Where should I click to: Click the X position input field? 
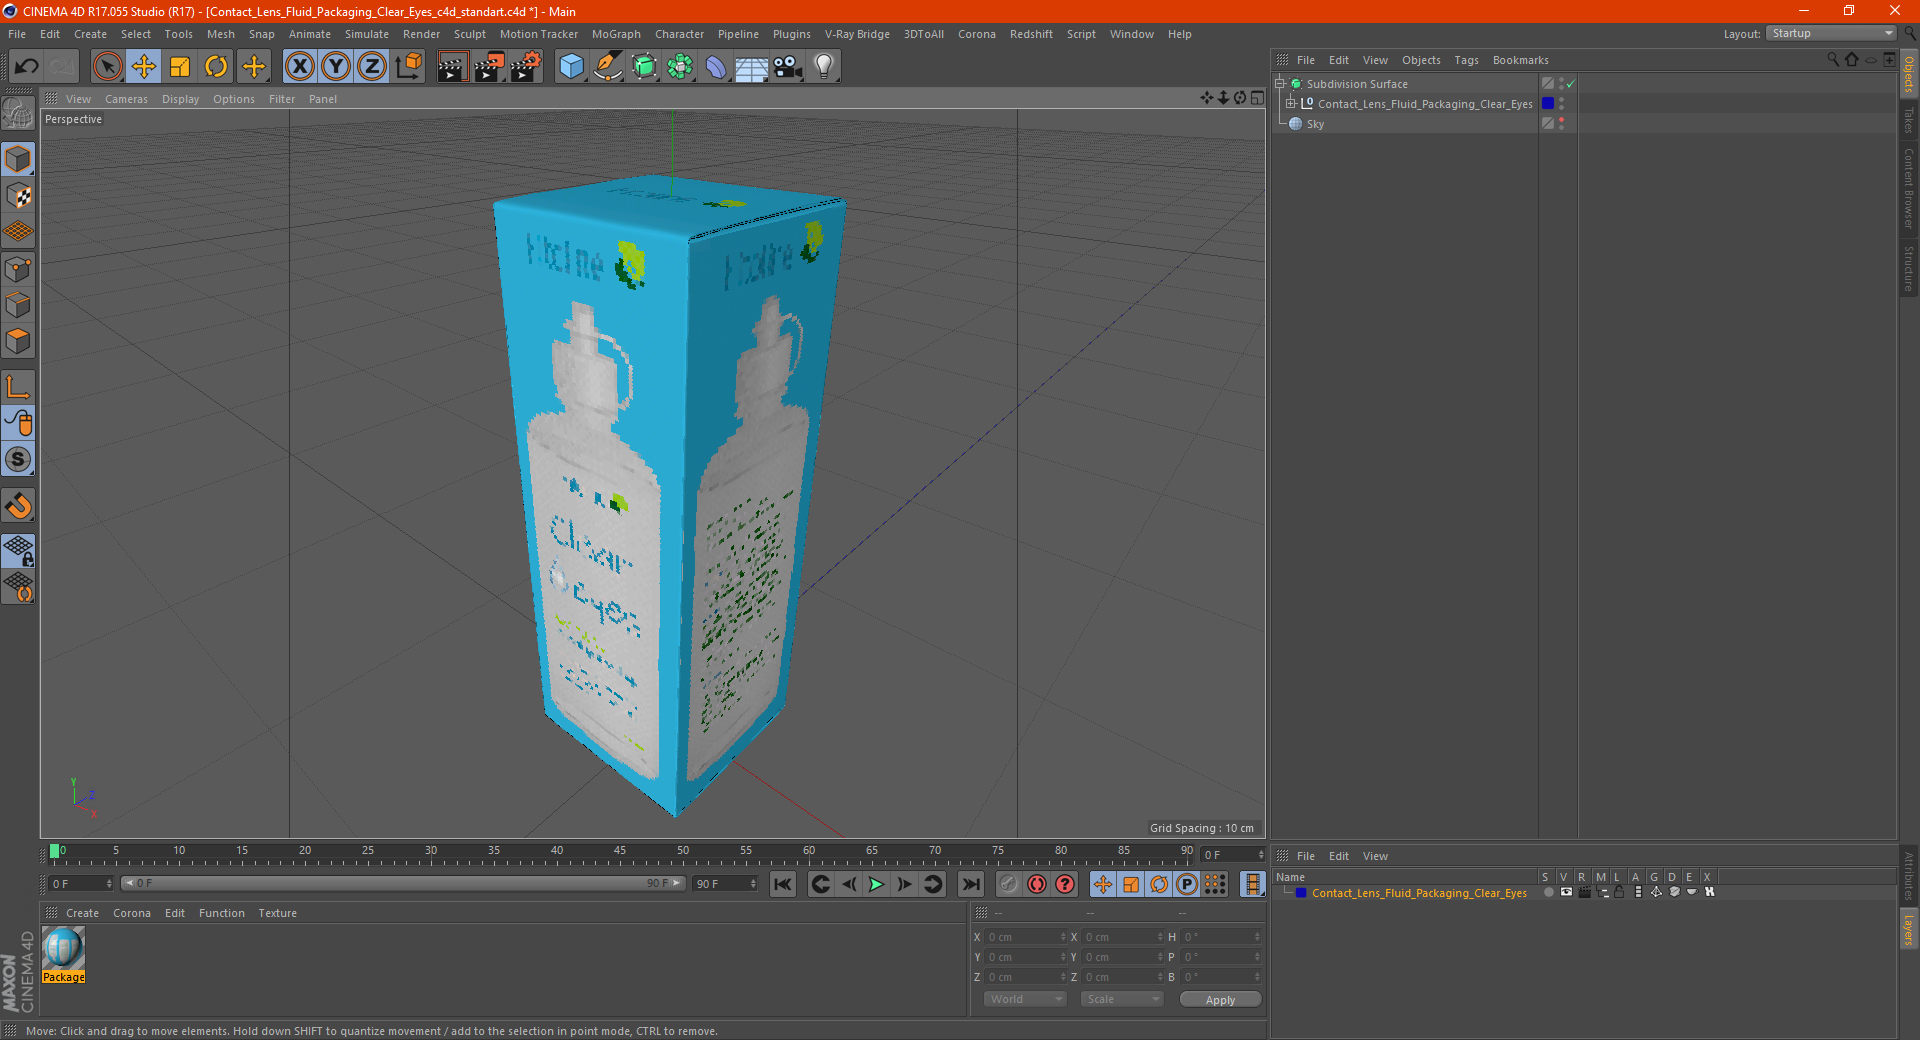1027,937
